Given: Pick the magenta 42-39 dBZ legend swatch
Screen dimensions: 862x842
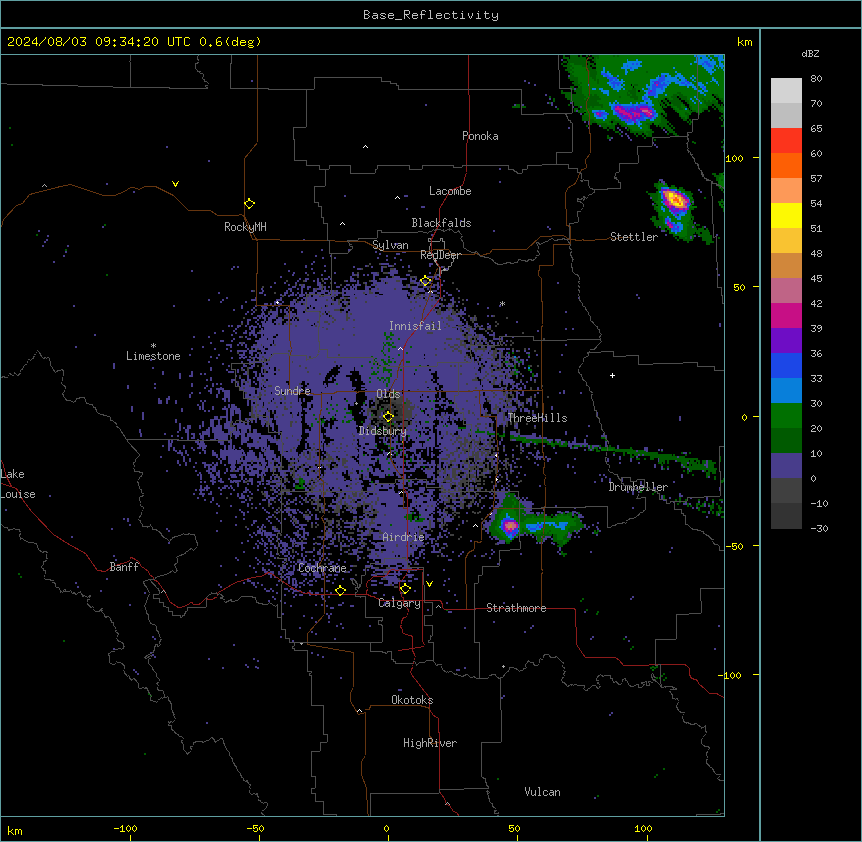Looking at the screenshot, I should tap(786, 315).
